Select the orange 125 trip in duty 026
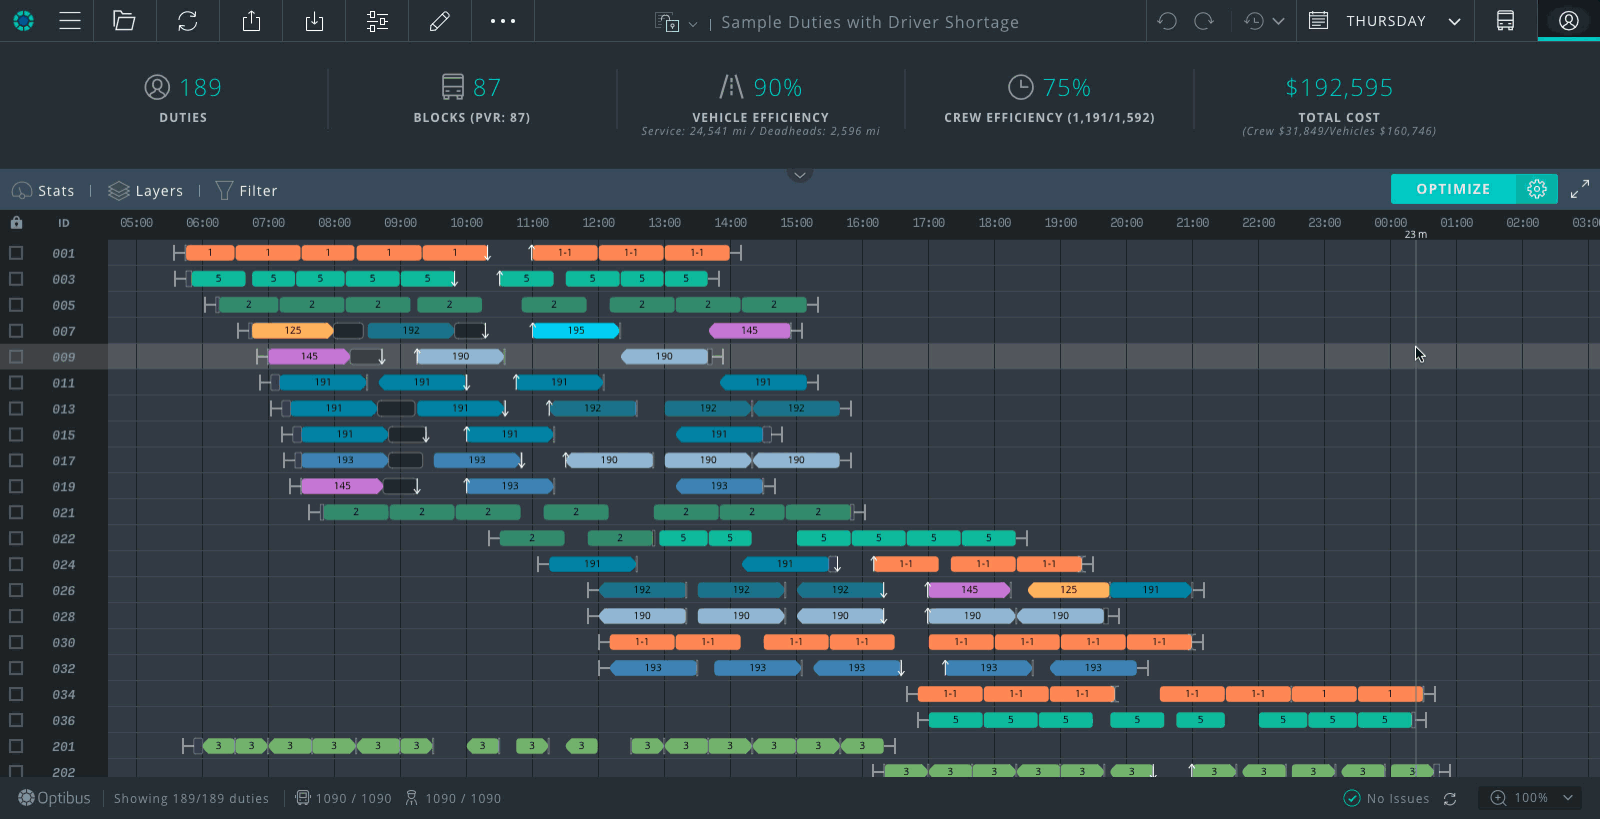This screenshot has width=1600, height=819. point(1068,590)
